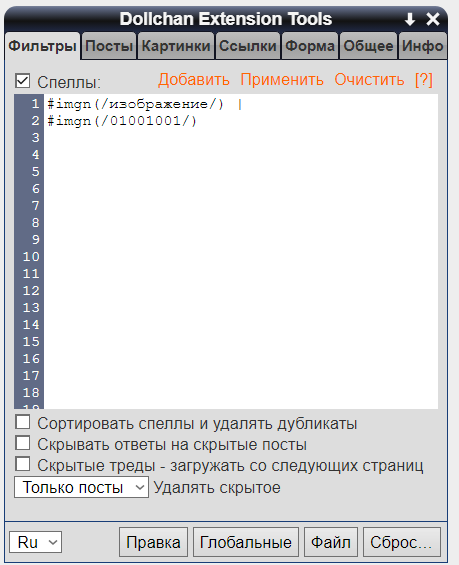Image resolution: width=459 pixels, height=565 pixels.
Task: Click spell line '#imgn(/изображение/)'
Action: [x=135, y=104]
